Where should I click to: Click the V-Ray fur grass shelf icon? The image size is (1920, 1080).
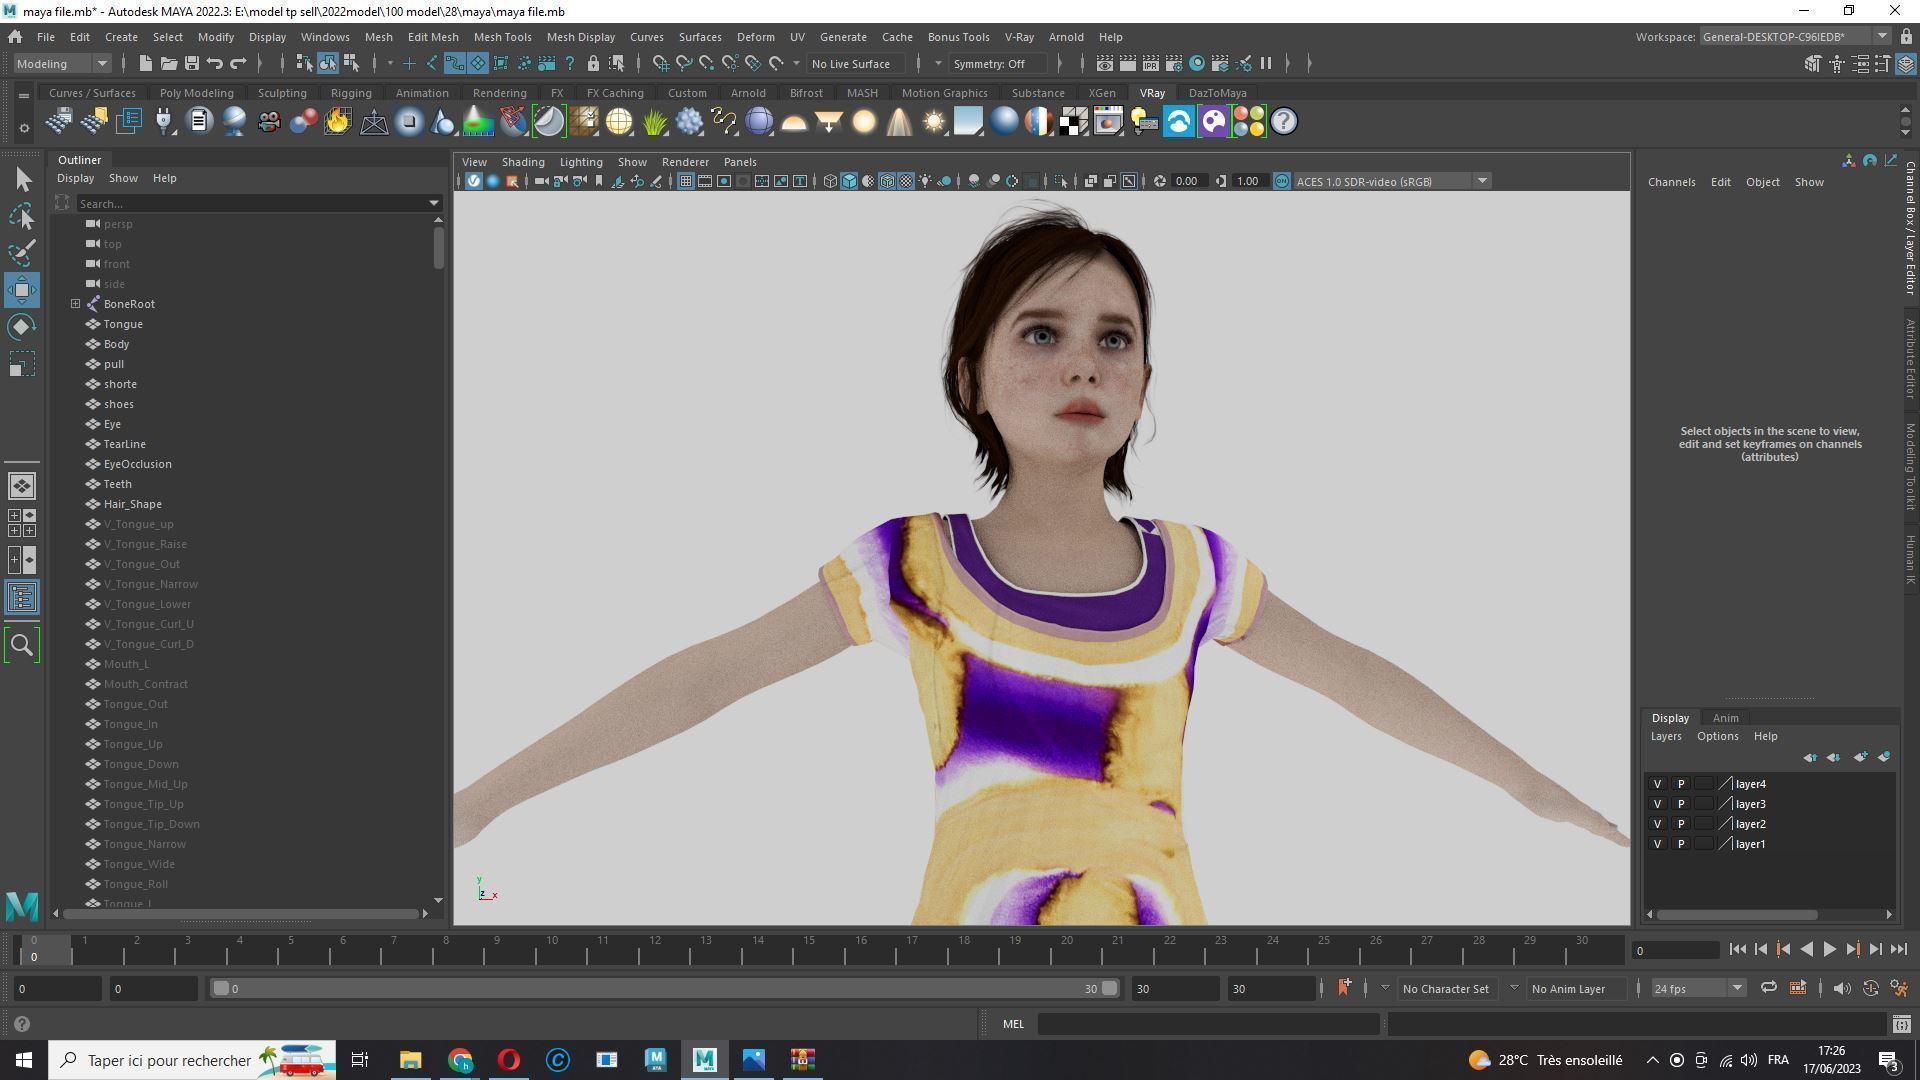pos(654,122)
